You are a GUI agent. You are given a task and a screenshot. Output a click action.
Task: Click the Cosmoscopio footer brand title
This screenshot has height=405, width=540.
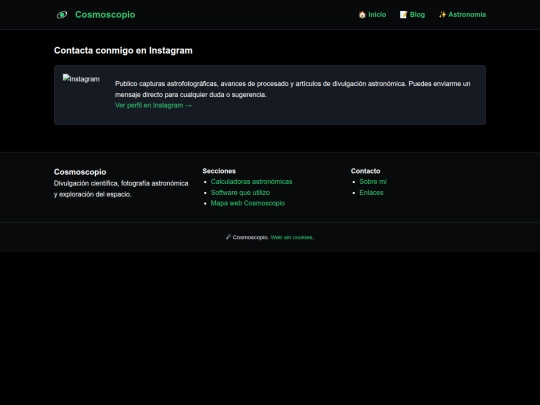(x=80, y=172)
